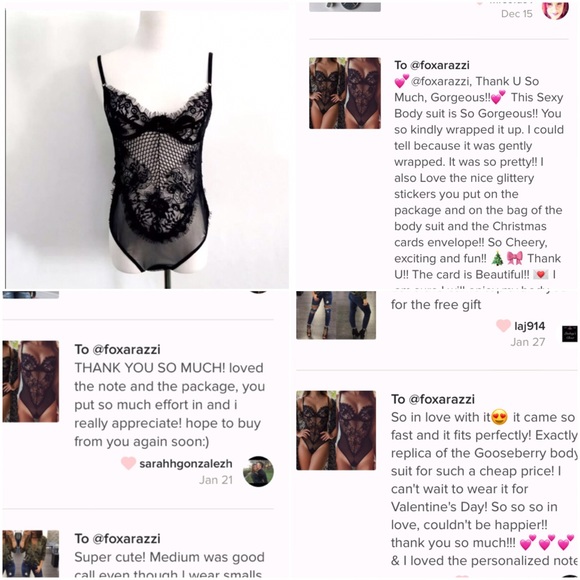The width and height of the screenshot is (580, 580).
Task: Open bodysuit thumbnail beside 'THANK YOU SO MUCH!' comment
Action: click(x=31, y=381)
